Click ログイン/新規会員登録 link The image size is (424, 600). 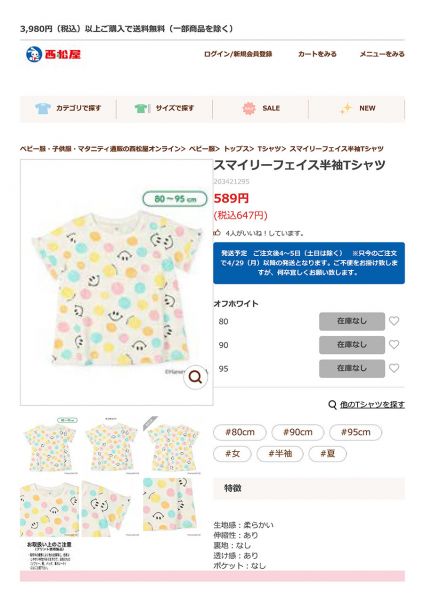[238, 54]
